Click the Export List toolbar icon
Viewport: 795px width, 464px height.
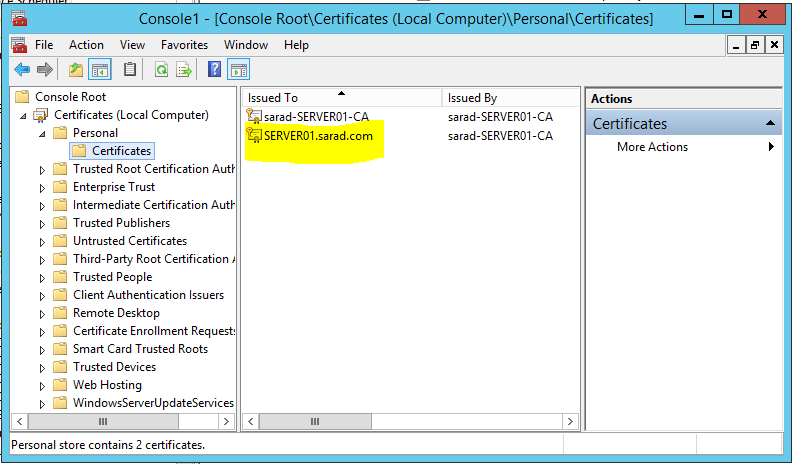tap(184, 69)
